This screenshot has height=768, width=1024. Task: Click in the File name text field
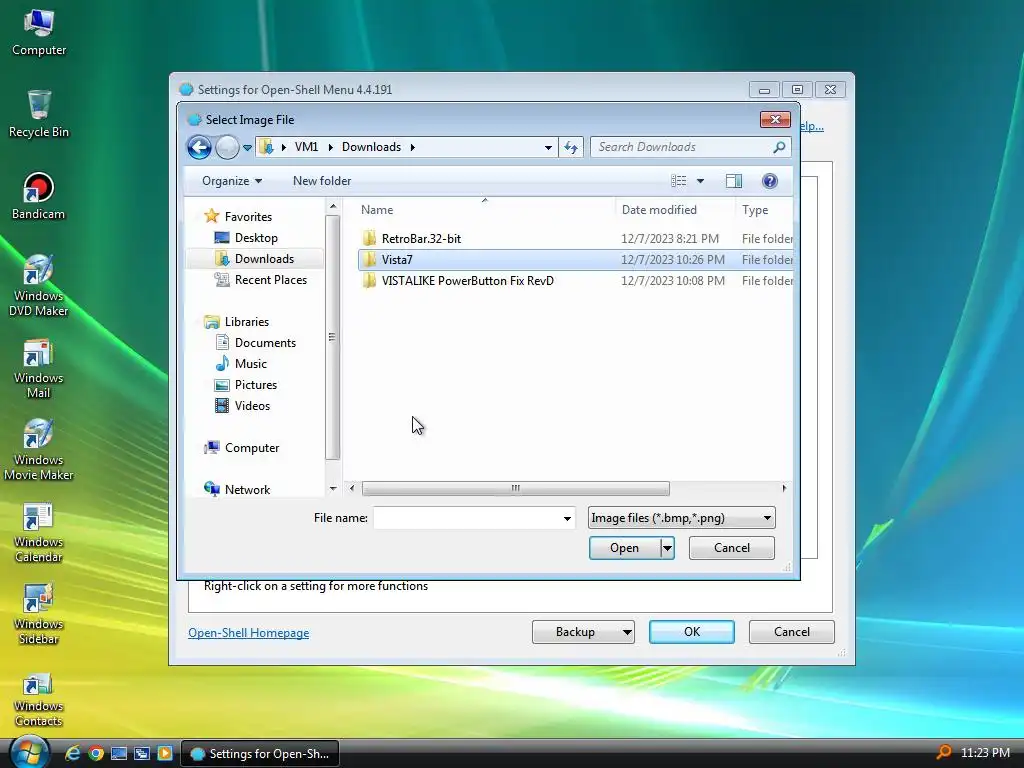pos(466,519)
